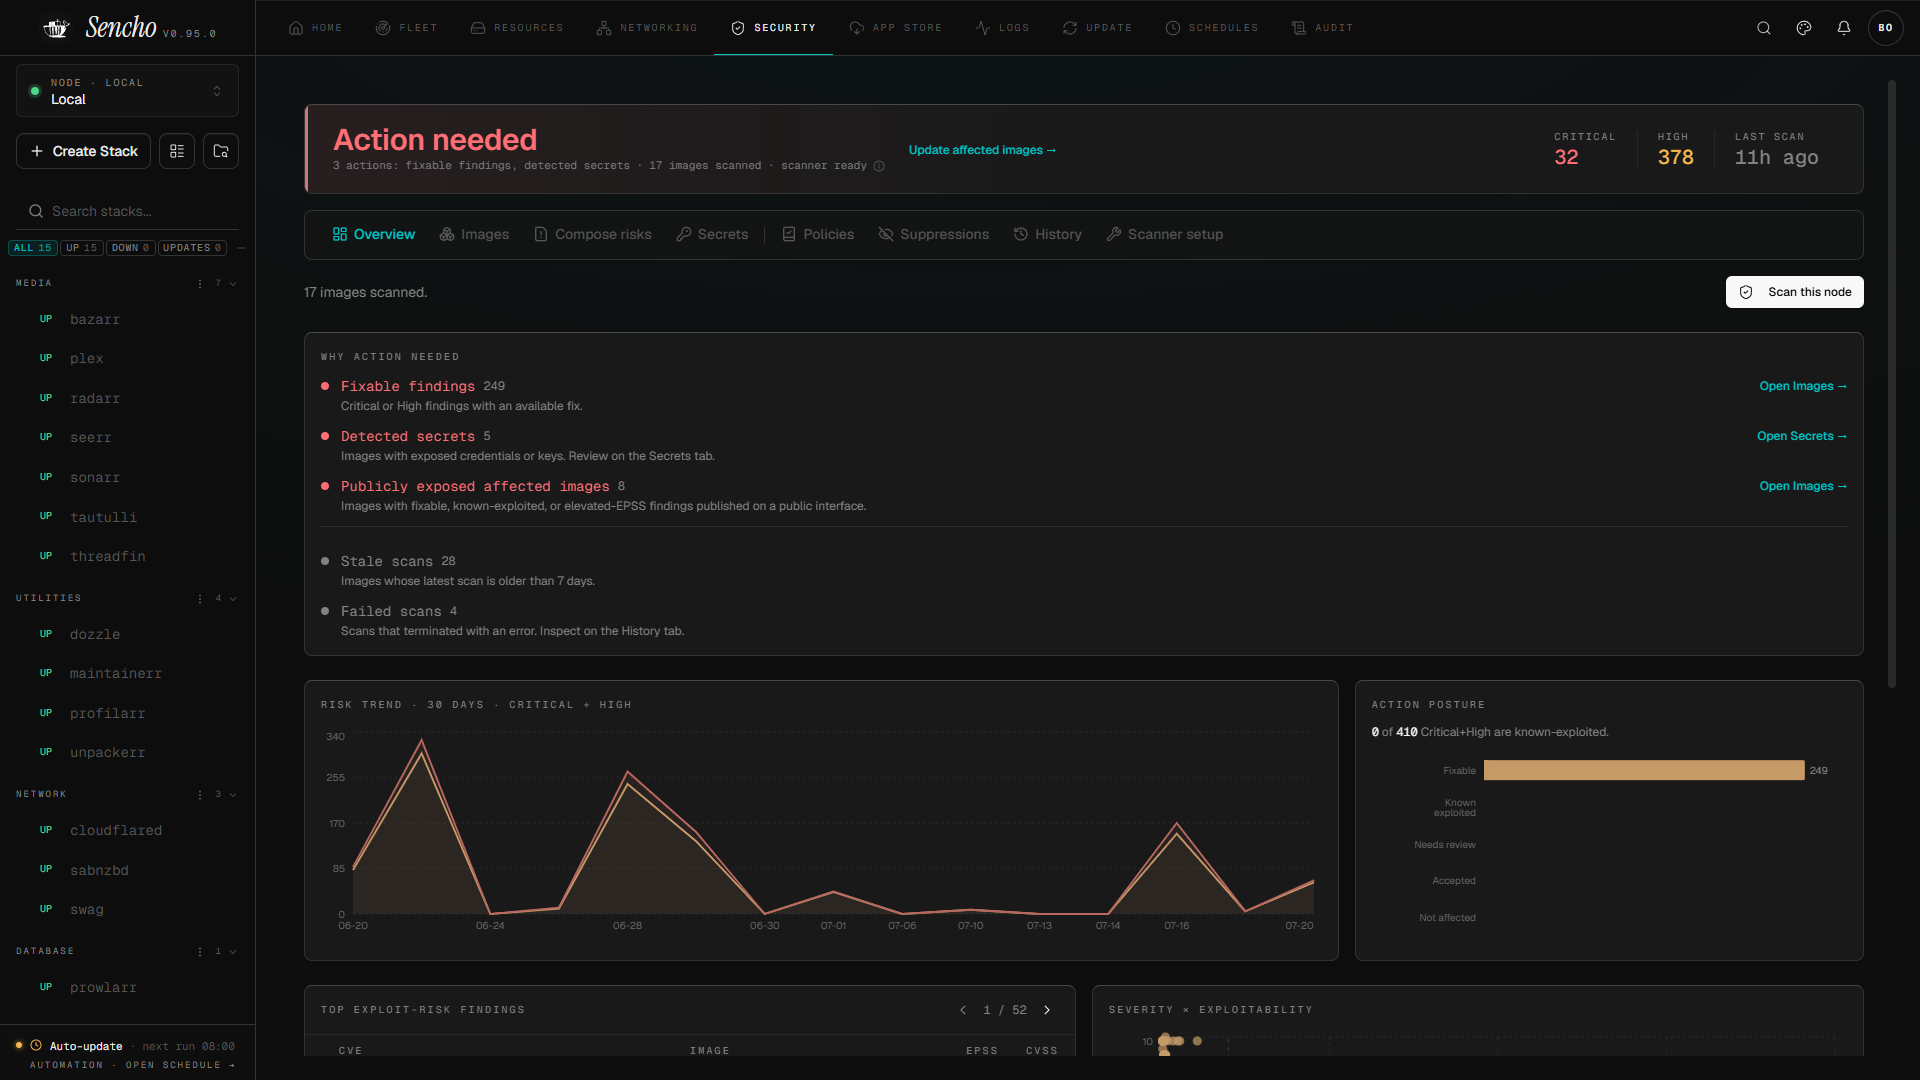This screenshot has height=1080, width=1920.
Task: Switch to the Policies tab
Action: (818, 235)
